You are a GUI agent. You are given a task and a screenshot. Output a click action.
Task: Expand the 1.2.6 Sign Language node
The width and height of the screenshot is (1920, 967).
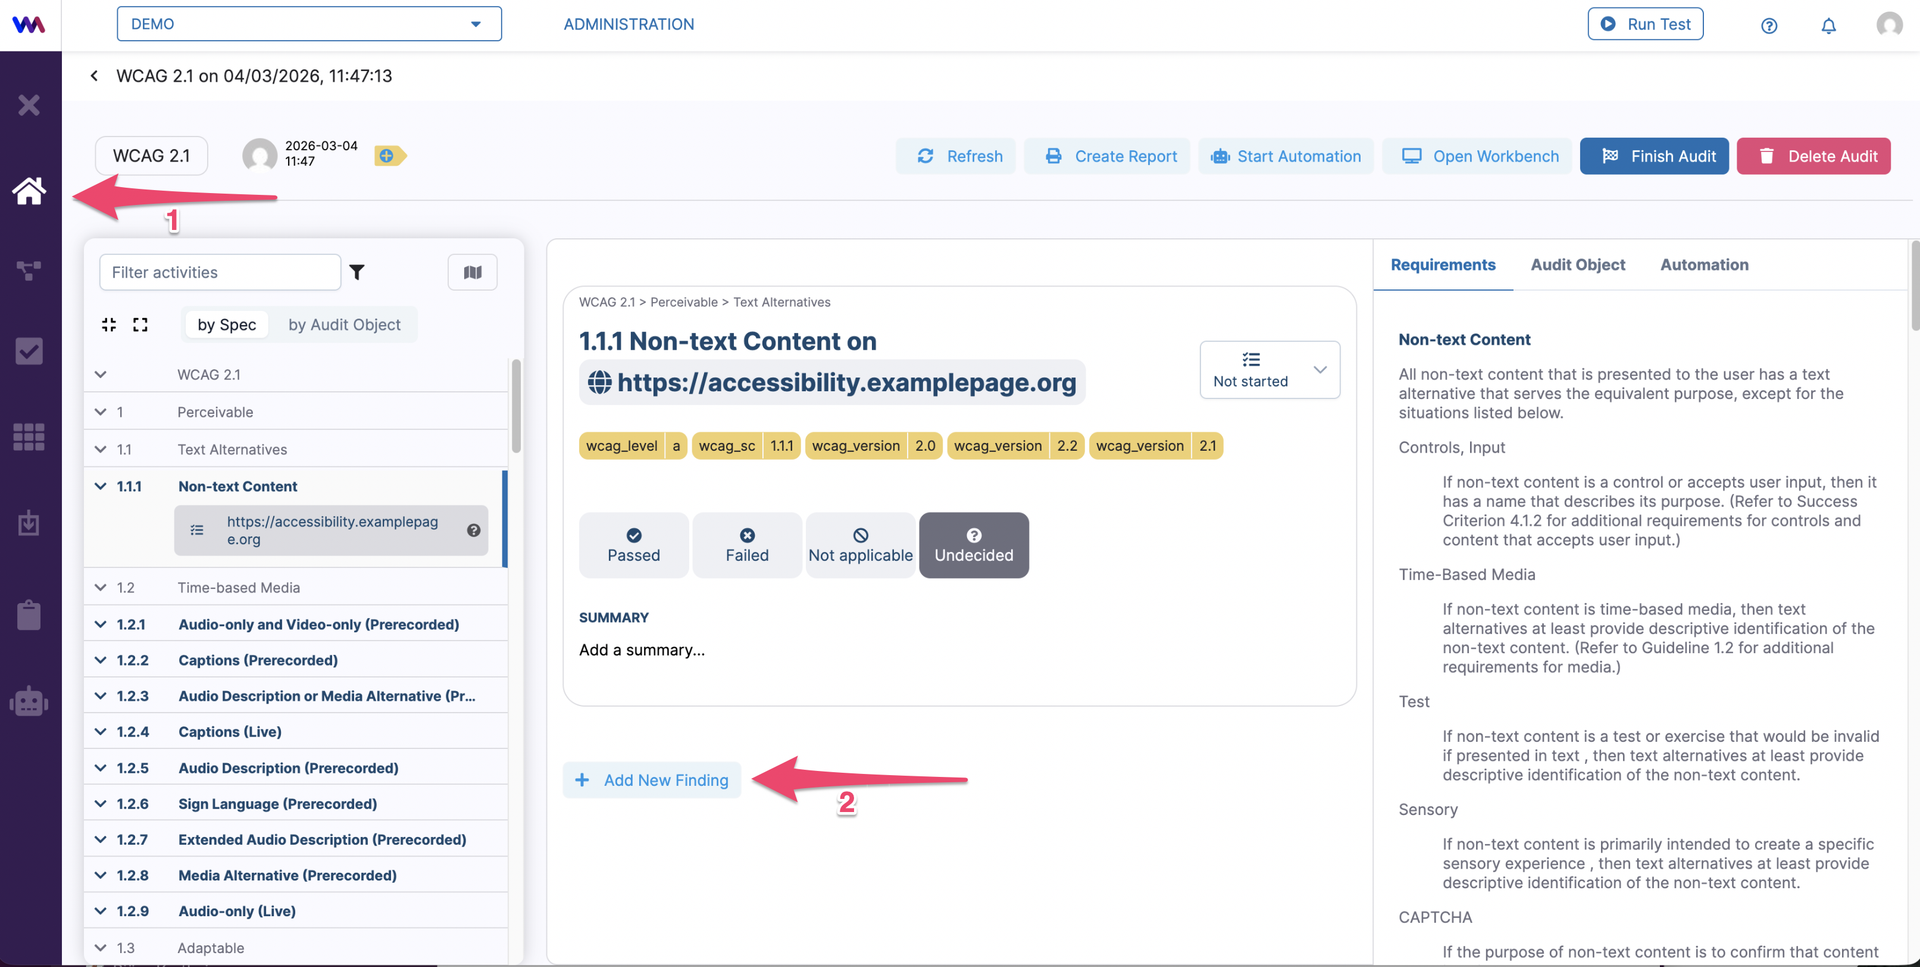(101, 804)
